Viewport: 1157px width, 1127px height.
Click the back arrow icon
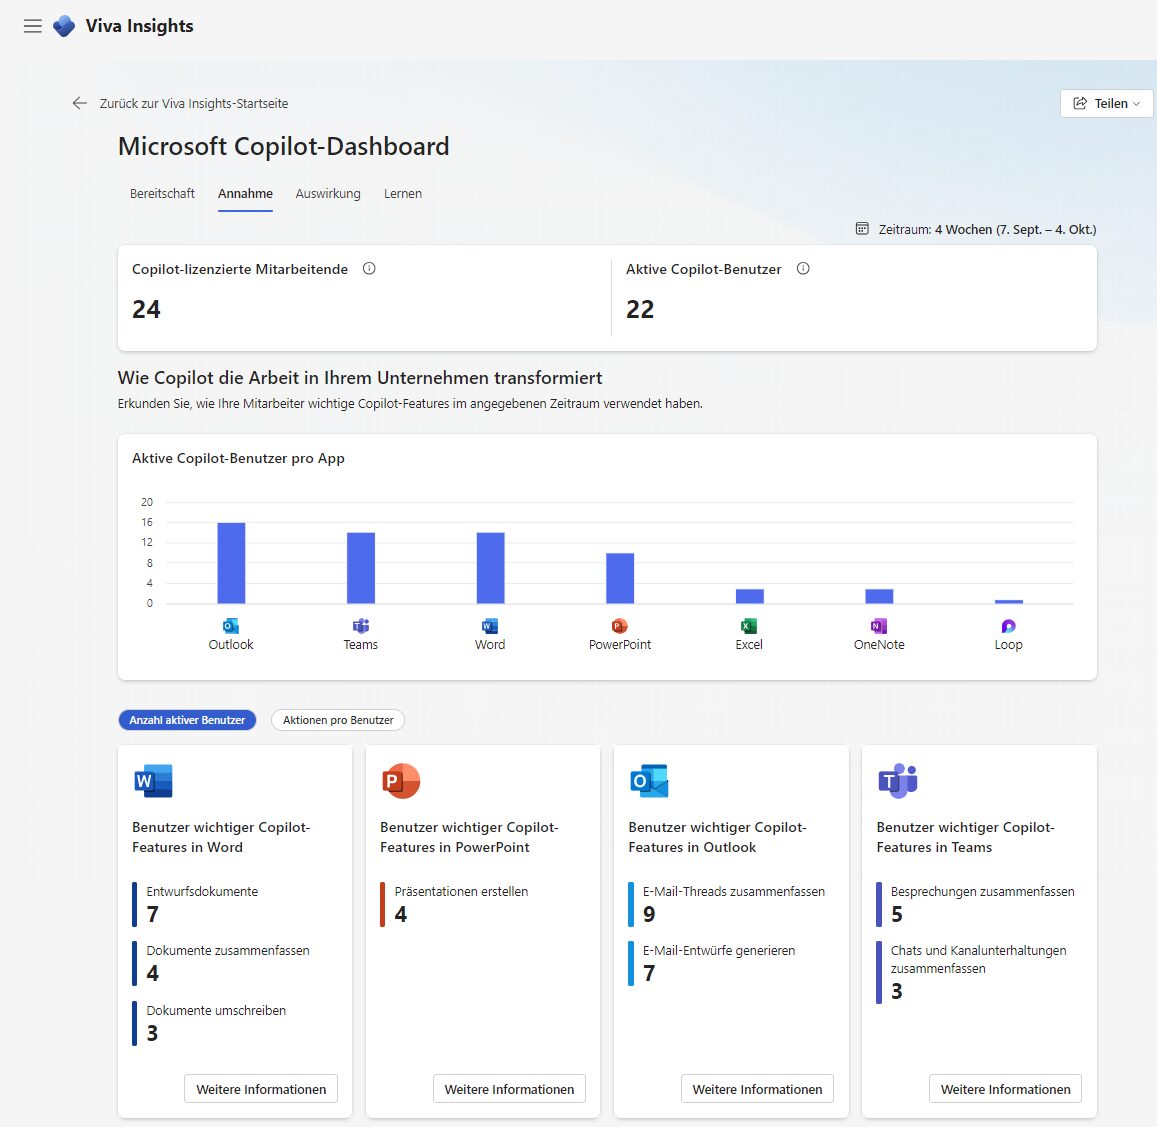click(x=80, y=103)
